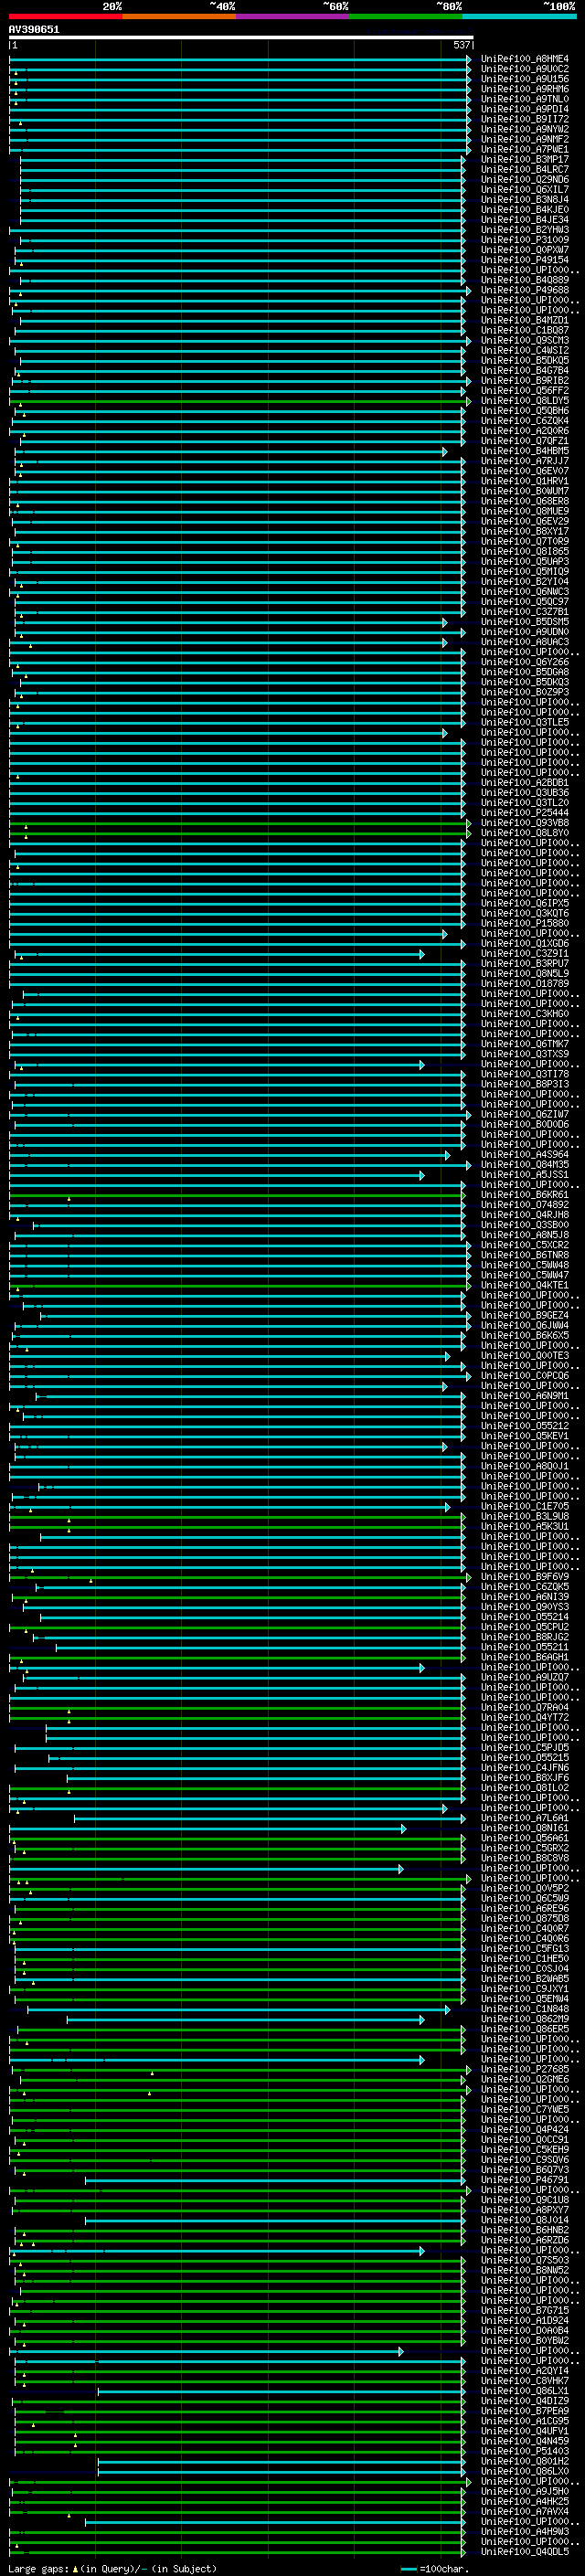Screen dimensions: 585x2576
Task: Open the UniRef100_P25444 entry
Action: (525, 813)
